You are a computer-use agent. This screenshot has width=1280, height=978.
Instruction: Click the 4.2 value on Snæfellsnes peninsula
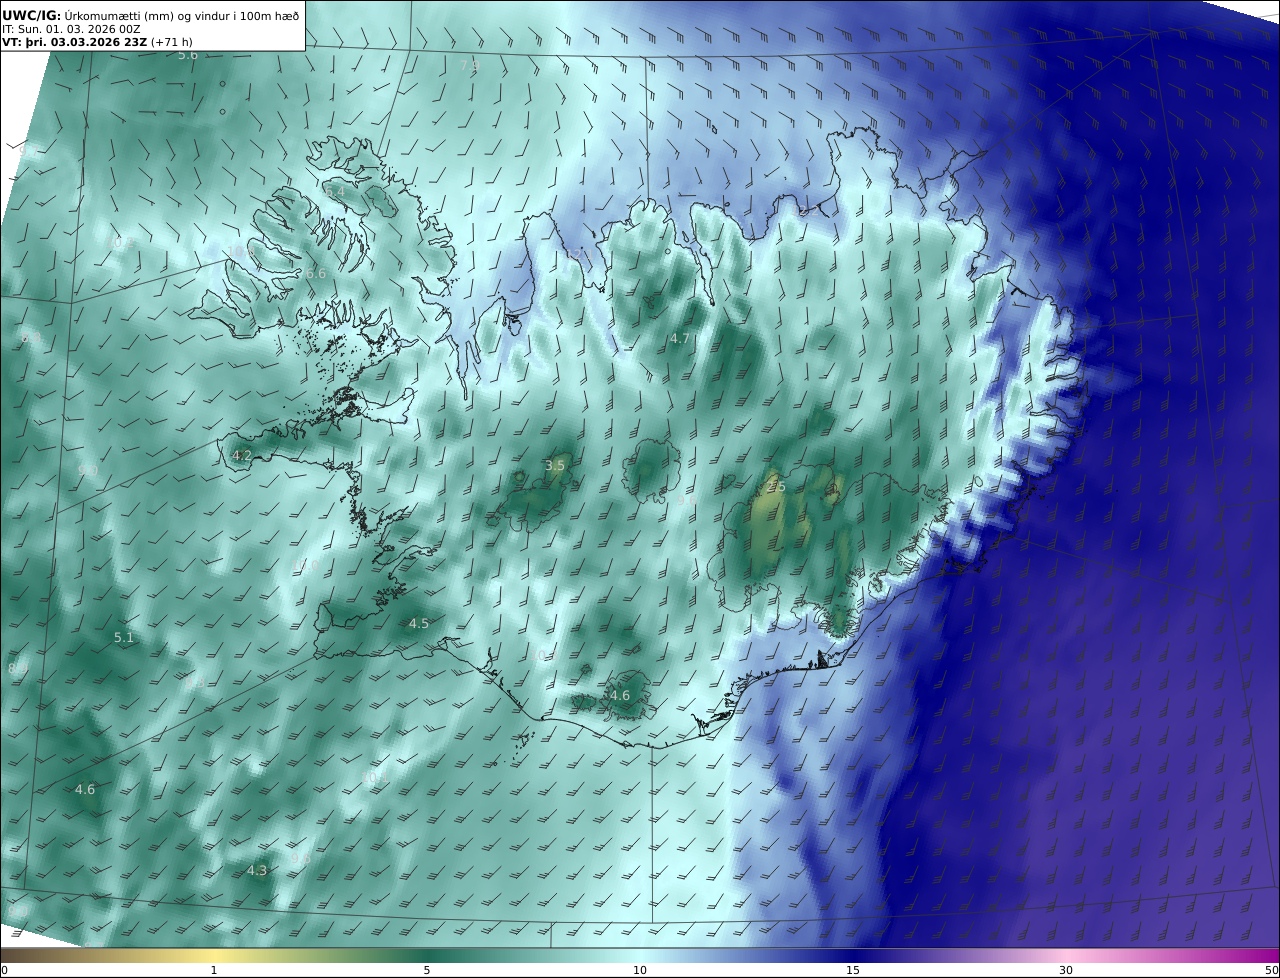point(241,455)
